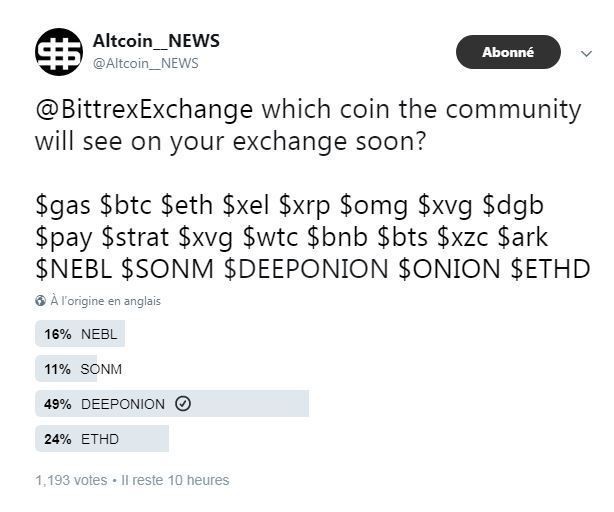
Task: Click the globe icon beside the translation note
Action: pyautogui.click(x=40, y=301)
